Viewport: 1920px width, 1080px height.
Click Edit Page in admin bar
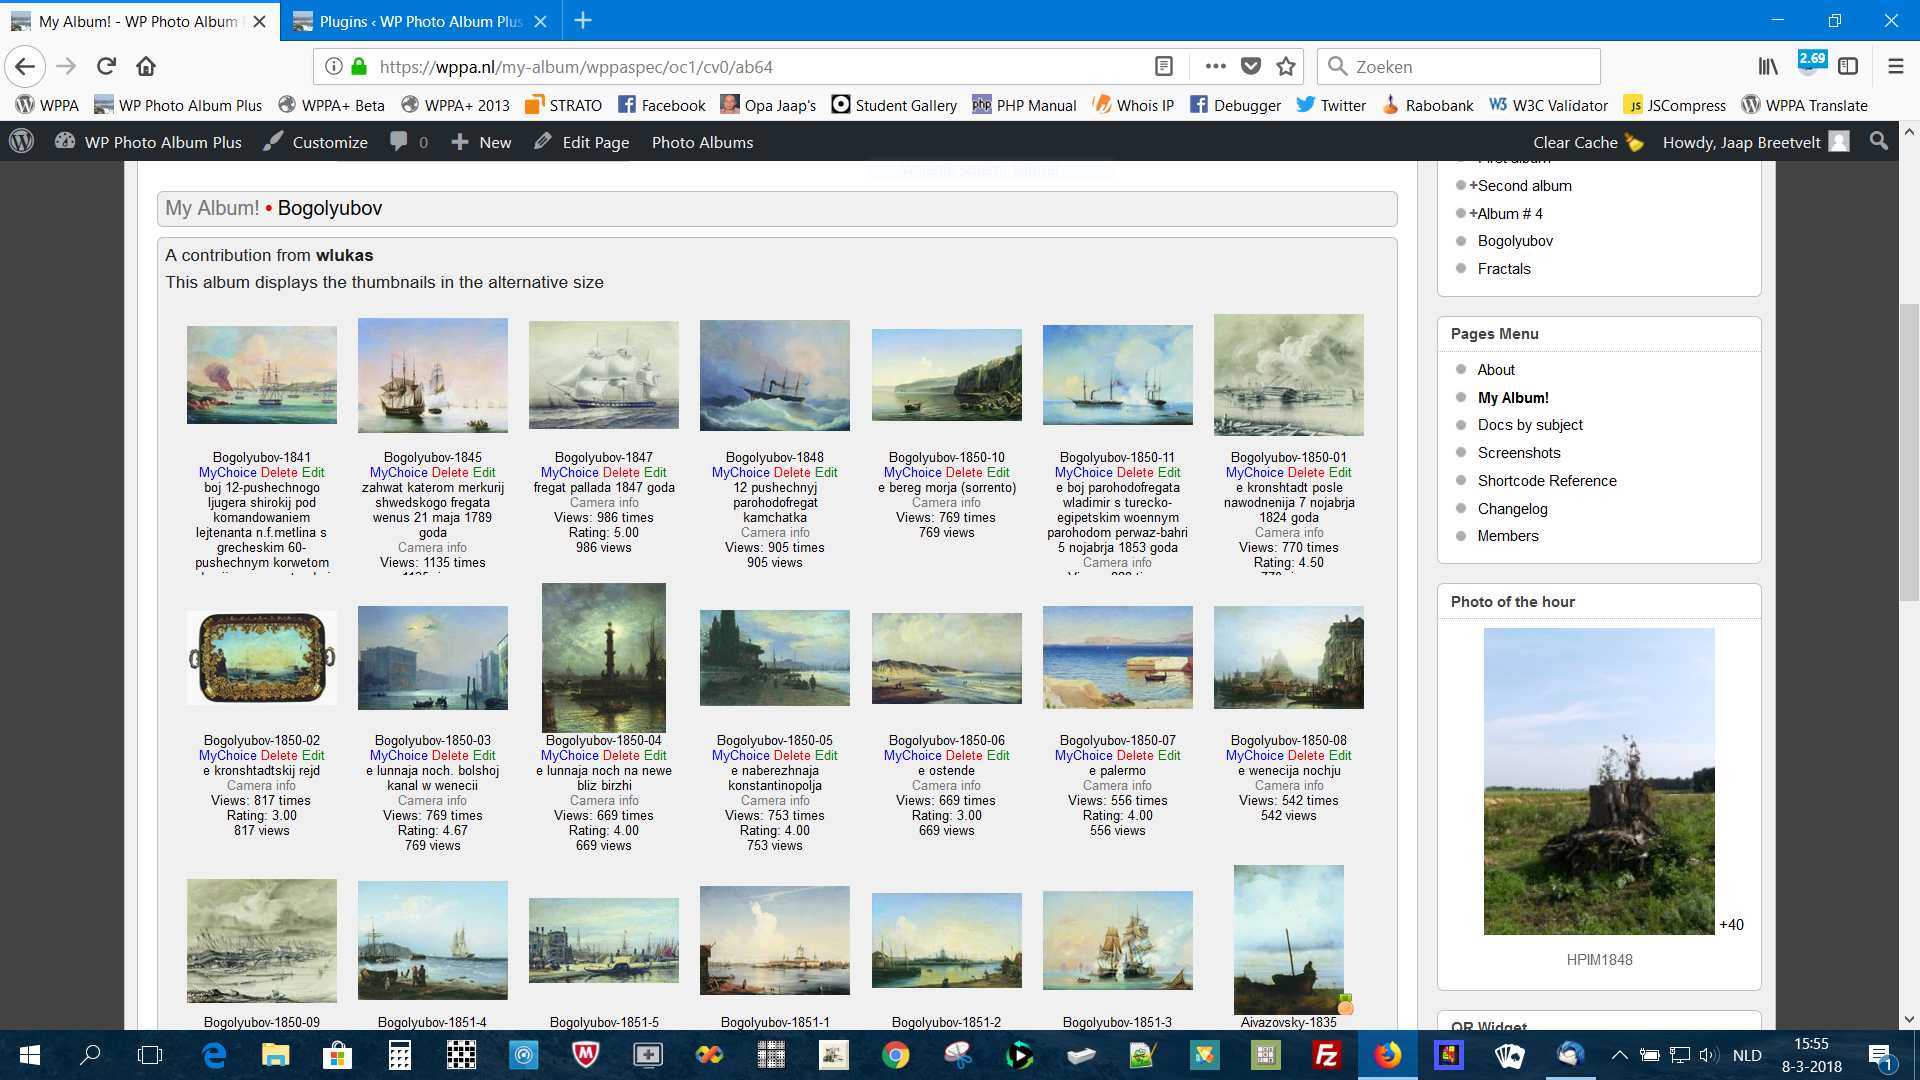click(x=582, y=142)
